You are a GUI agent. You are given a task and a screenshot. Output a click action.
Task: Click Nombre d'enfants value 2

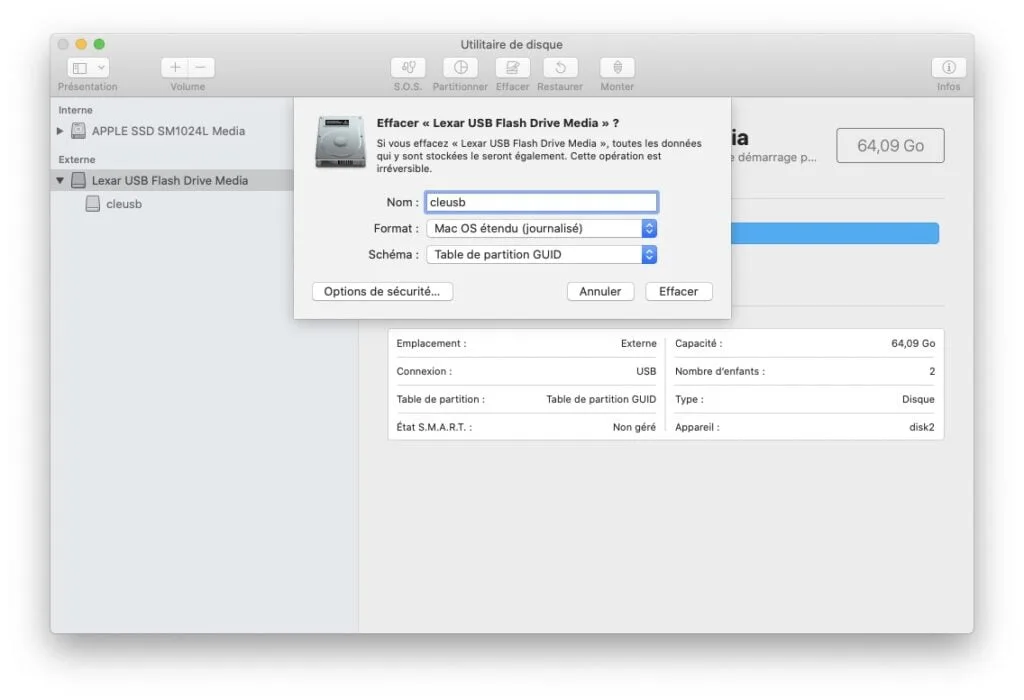click(x=932, y=372)
